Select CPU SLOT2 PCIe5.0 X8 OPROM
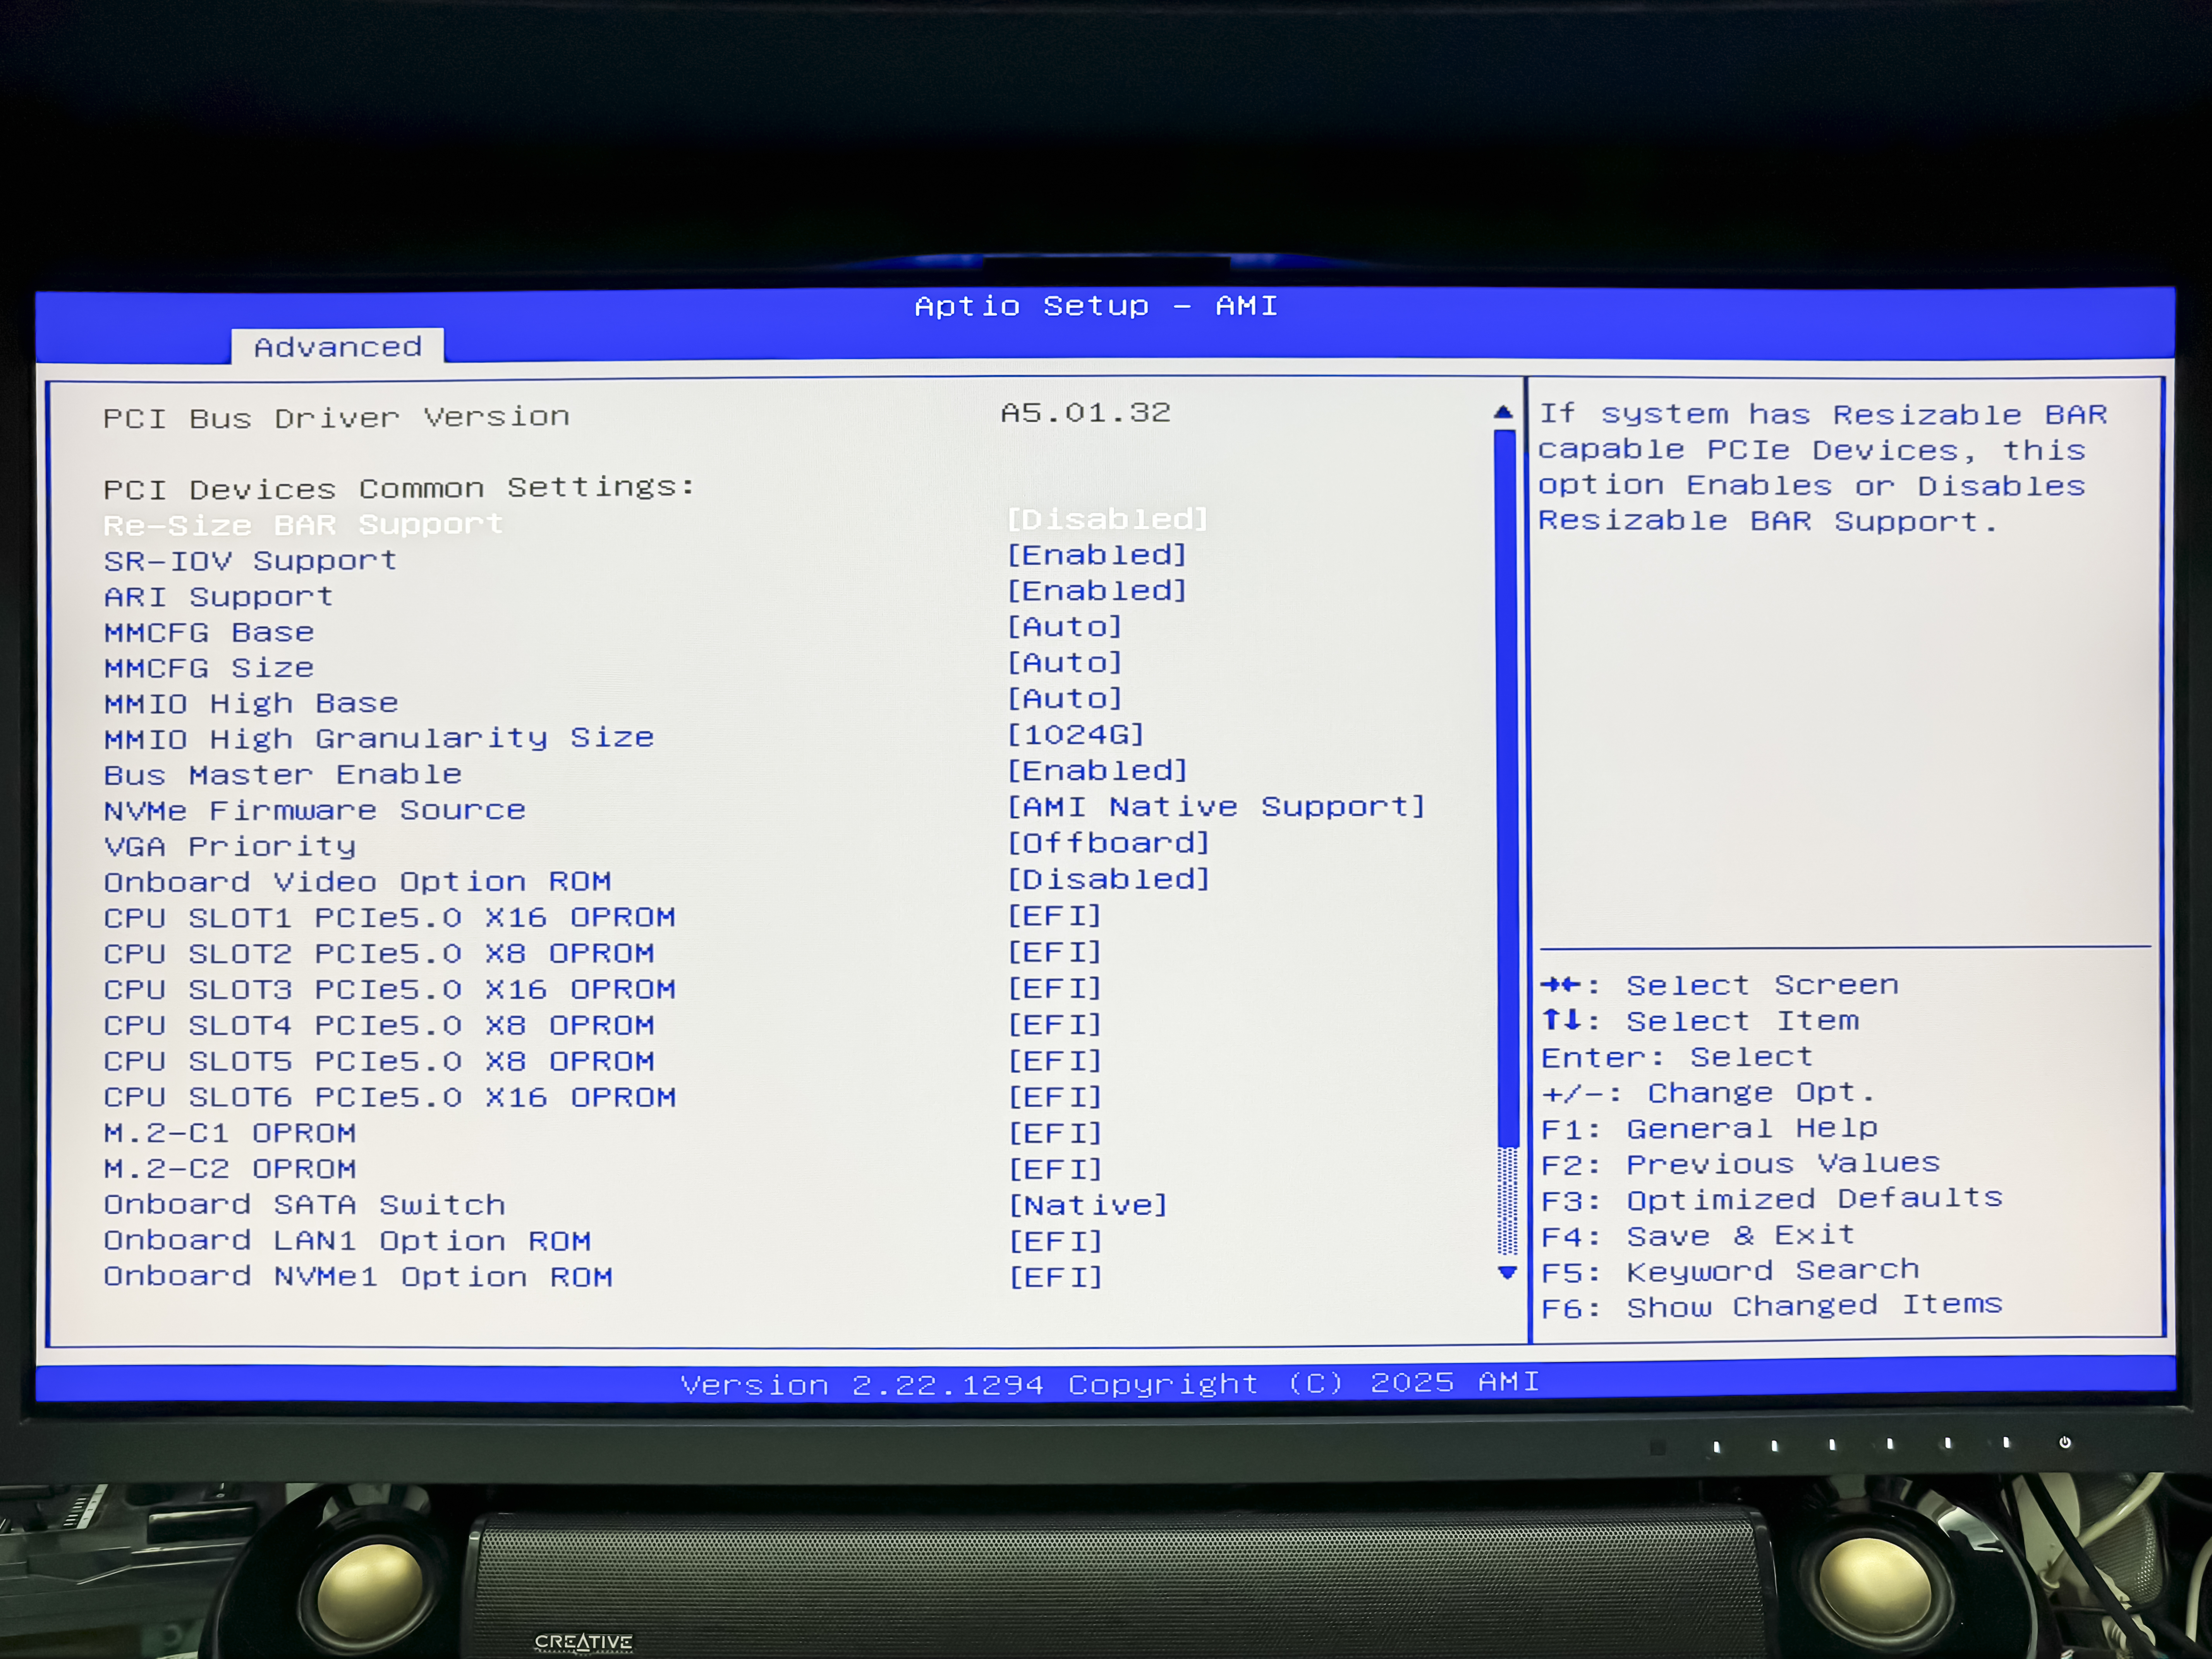 [x=379, y=954]
